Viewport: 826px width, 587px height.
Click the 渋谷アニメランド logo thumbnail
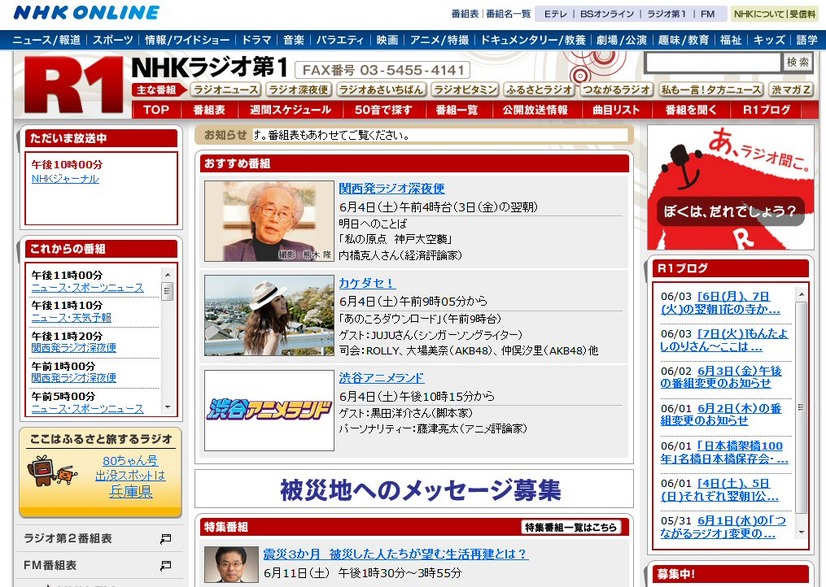(269, 410)
